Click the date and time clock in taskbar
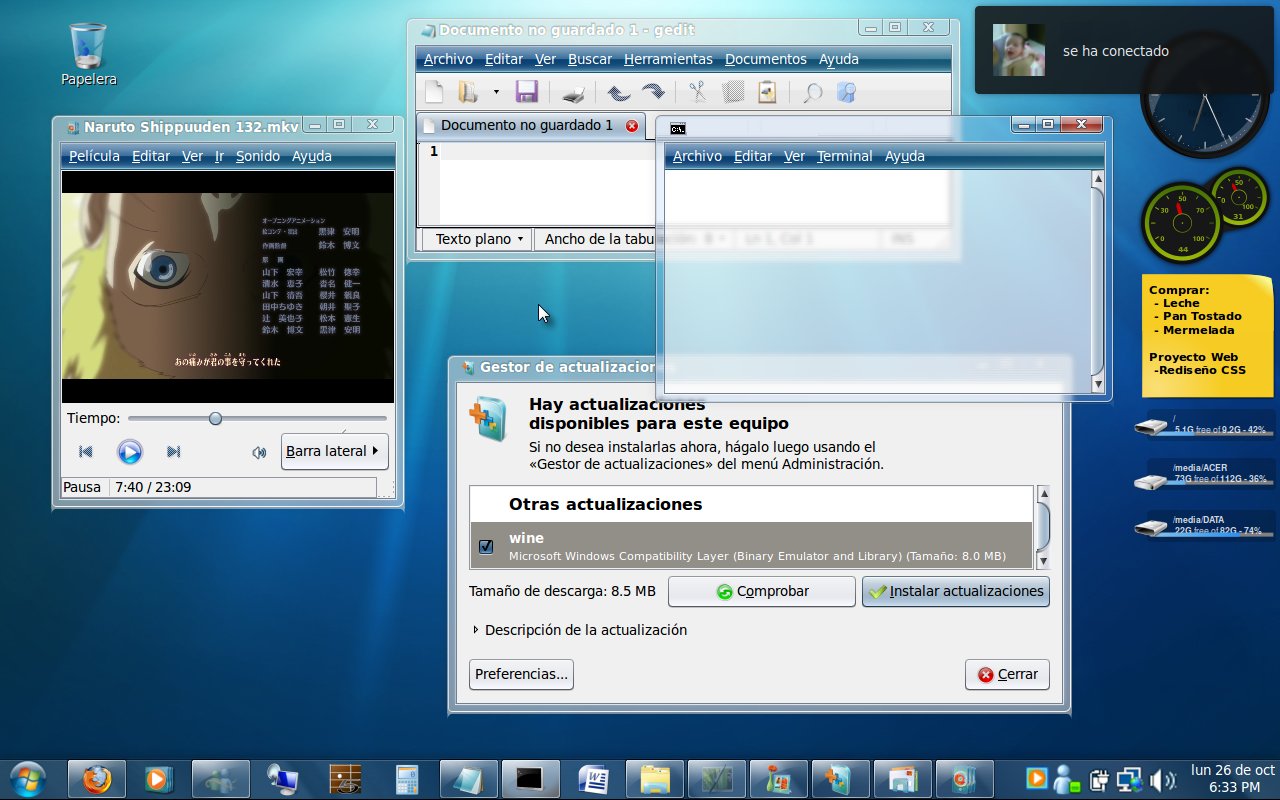 [1233, 778]
